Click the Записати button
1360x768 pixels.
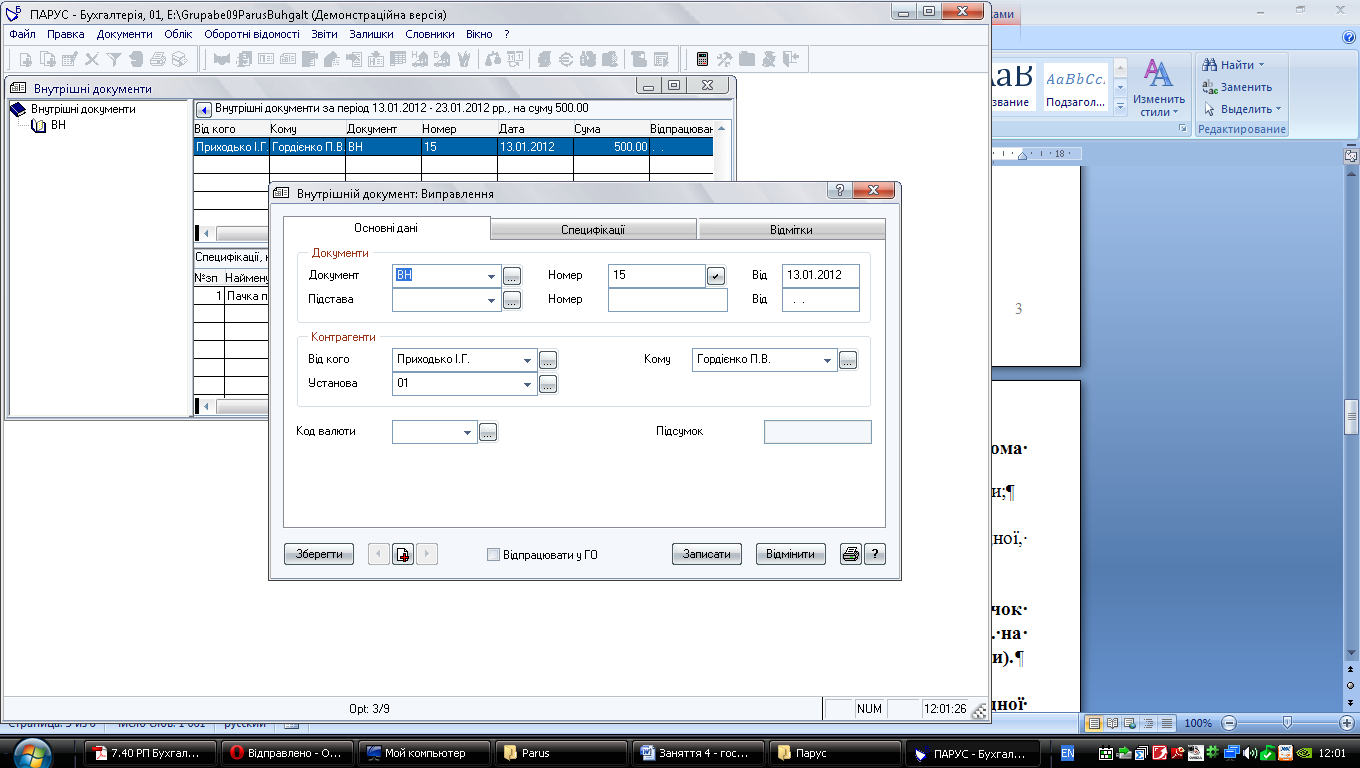click(x=707, y=554)
